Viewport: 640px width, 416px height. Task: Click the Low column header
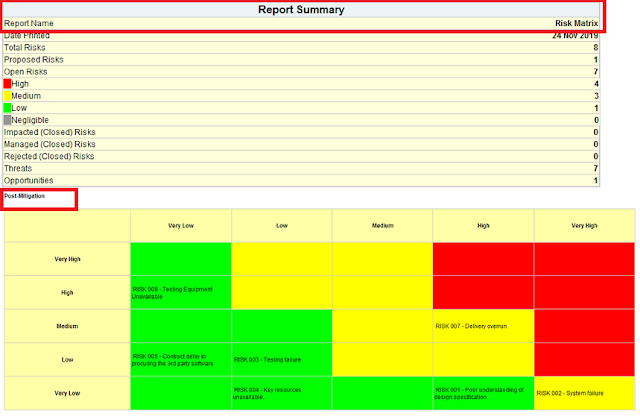point(282,226)
